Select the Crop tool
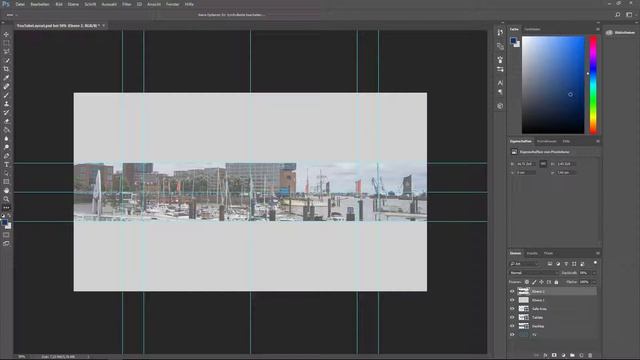The width and height of the screenshot is (640, 360). point(6,69)
